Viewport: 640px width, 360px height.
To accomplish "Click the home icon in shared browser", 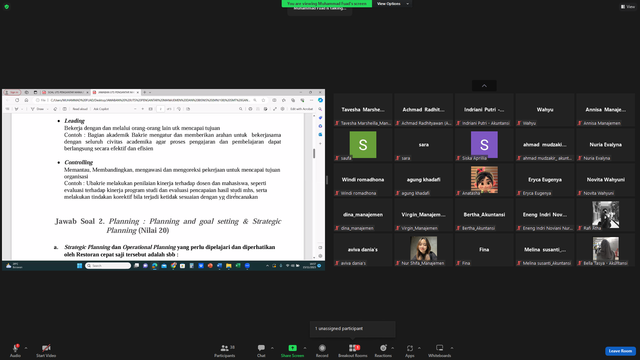I will (x=26, y=100).
